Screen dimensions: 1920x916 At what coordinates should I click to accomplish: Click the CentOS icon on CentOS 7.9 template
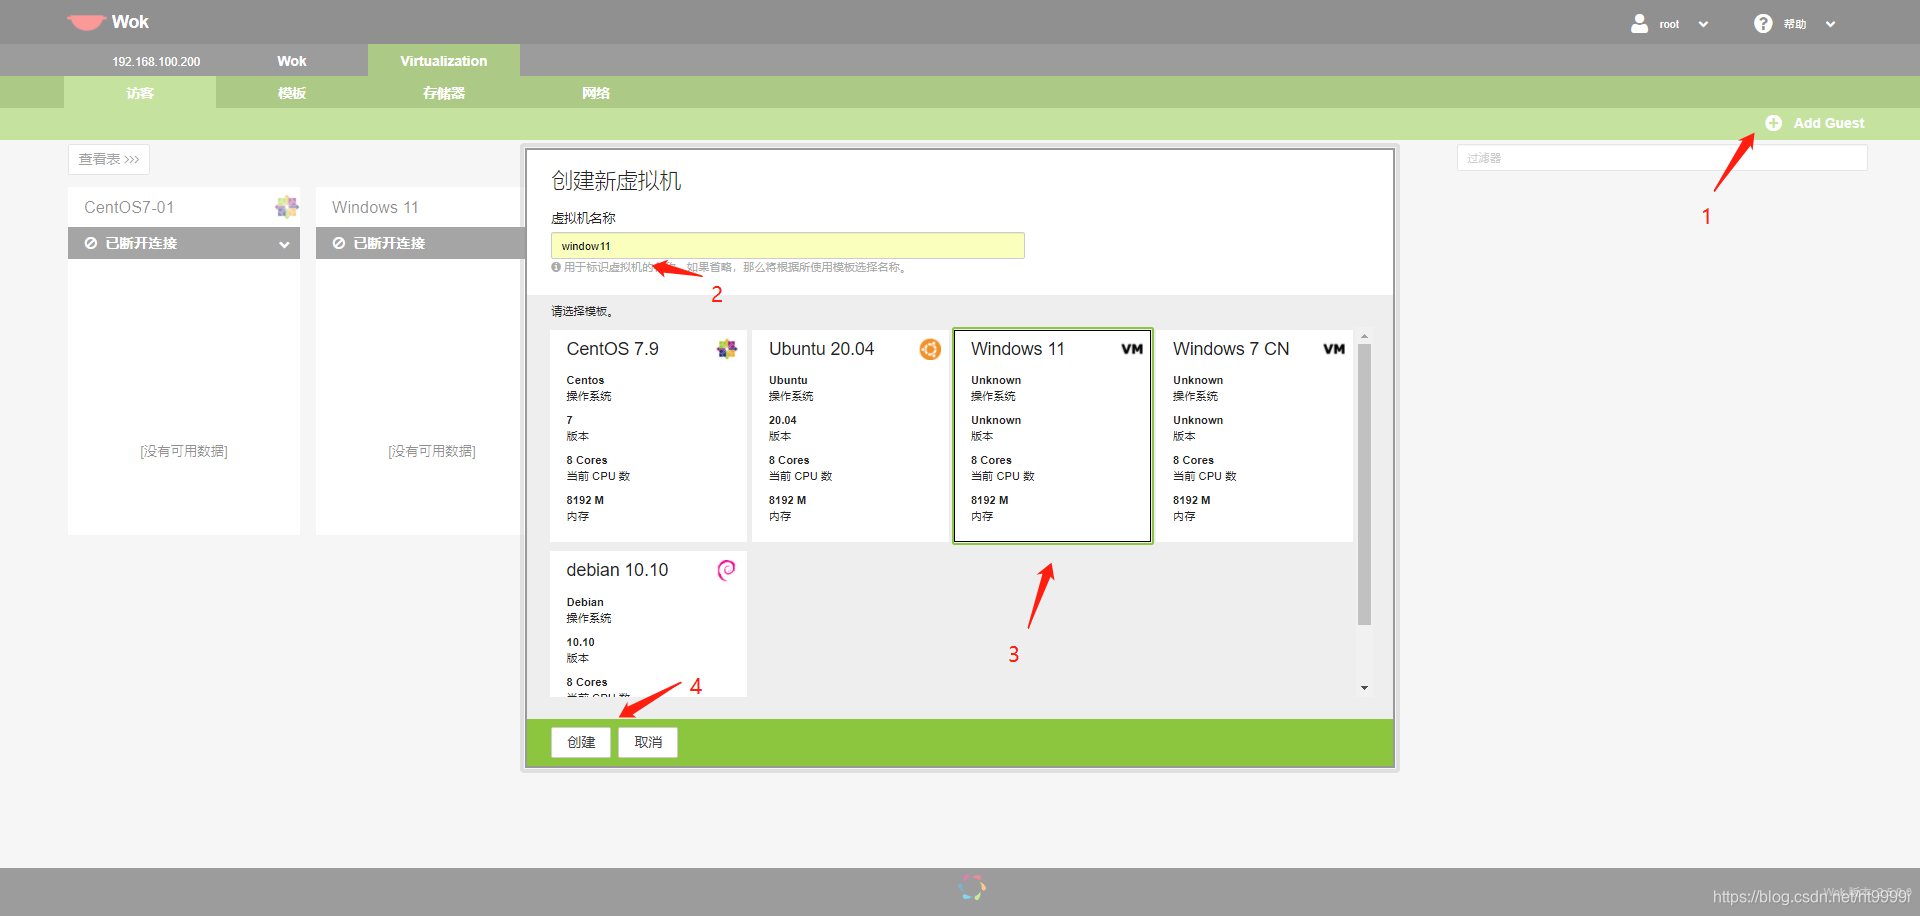tap(727, 348)
